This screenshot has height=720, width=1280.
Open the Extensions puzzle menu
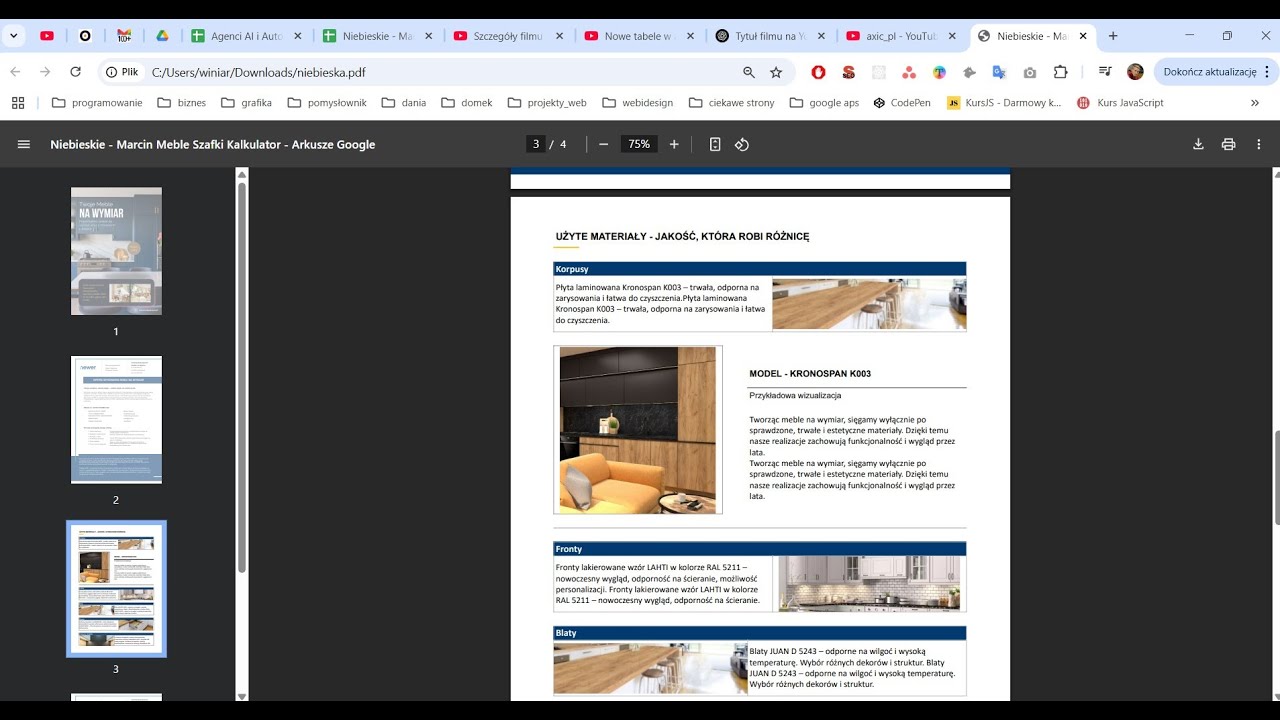(1061, 72)
